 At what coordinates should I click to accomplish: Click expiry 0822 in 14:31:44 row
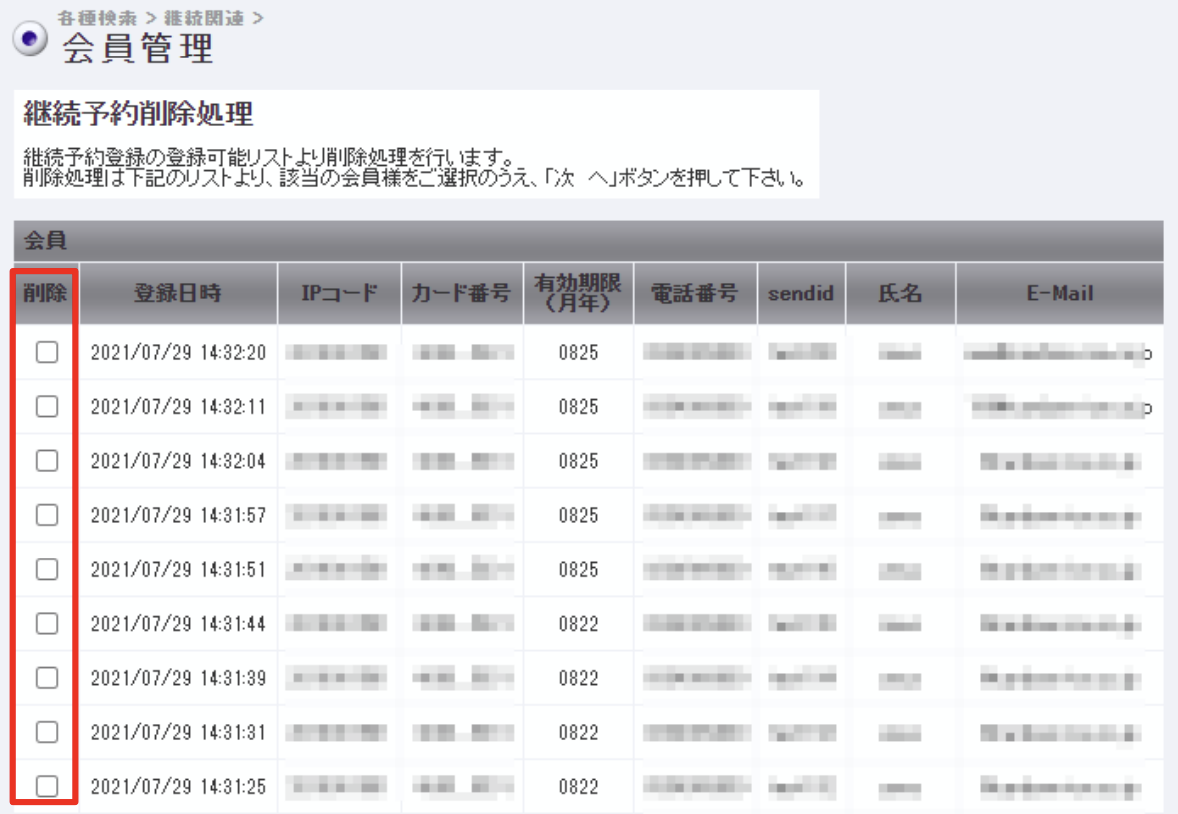click(578, 624)
